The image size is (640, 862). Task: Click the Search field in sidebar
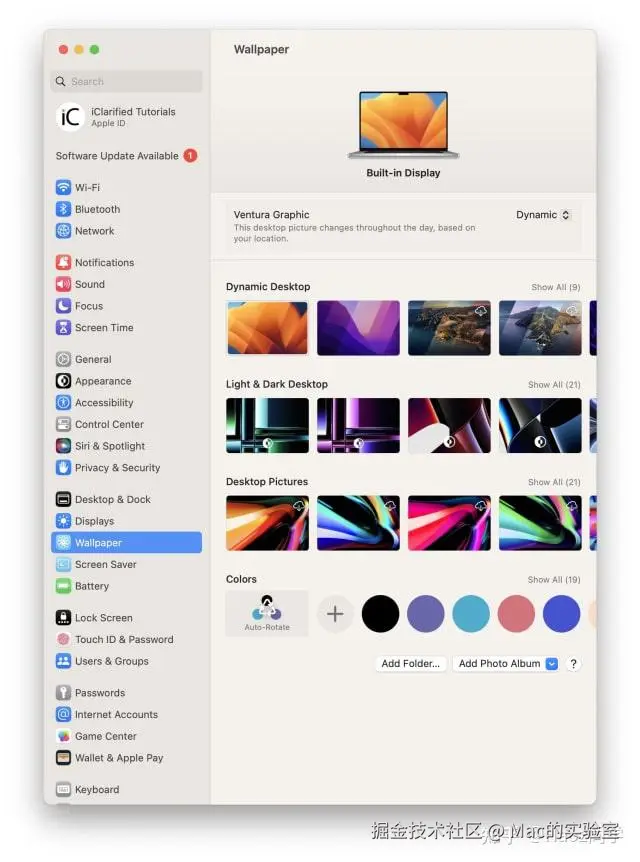127,81
